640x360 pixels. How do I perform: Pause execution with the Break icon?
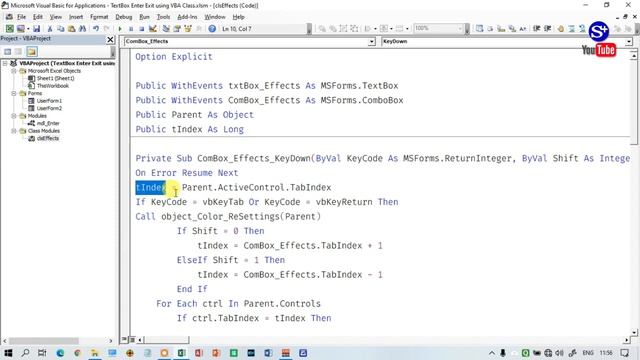131,29
